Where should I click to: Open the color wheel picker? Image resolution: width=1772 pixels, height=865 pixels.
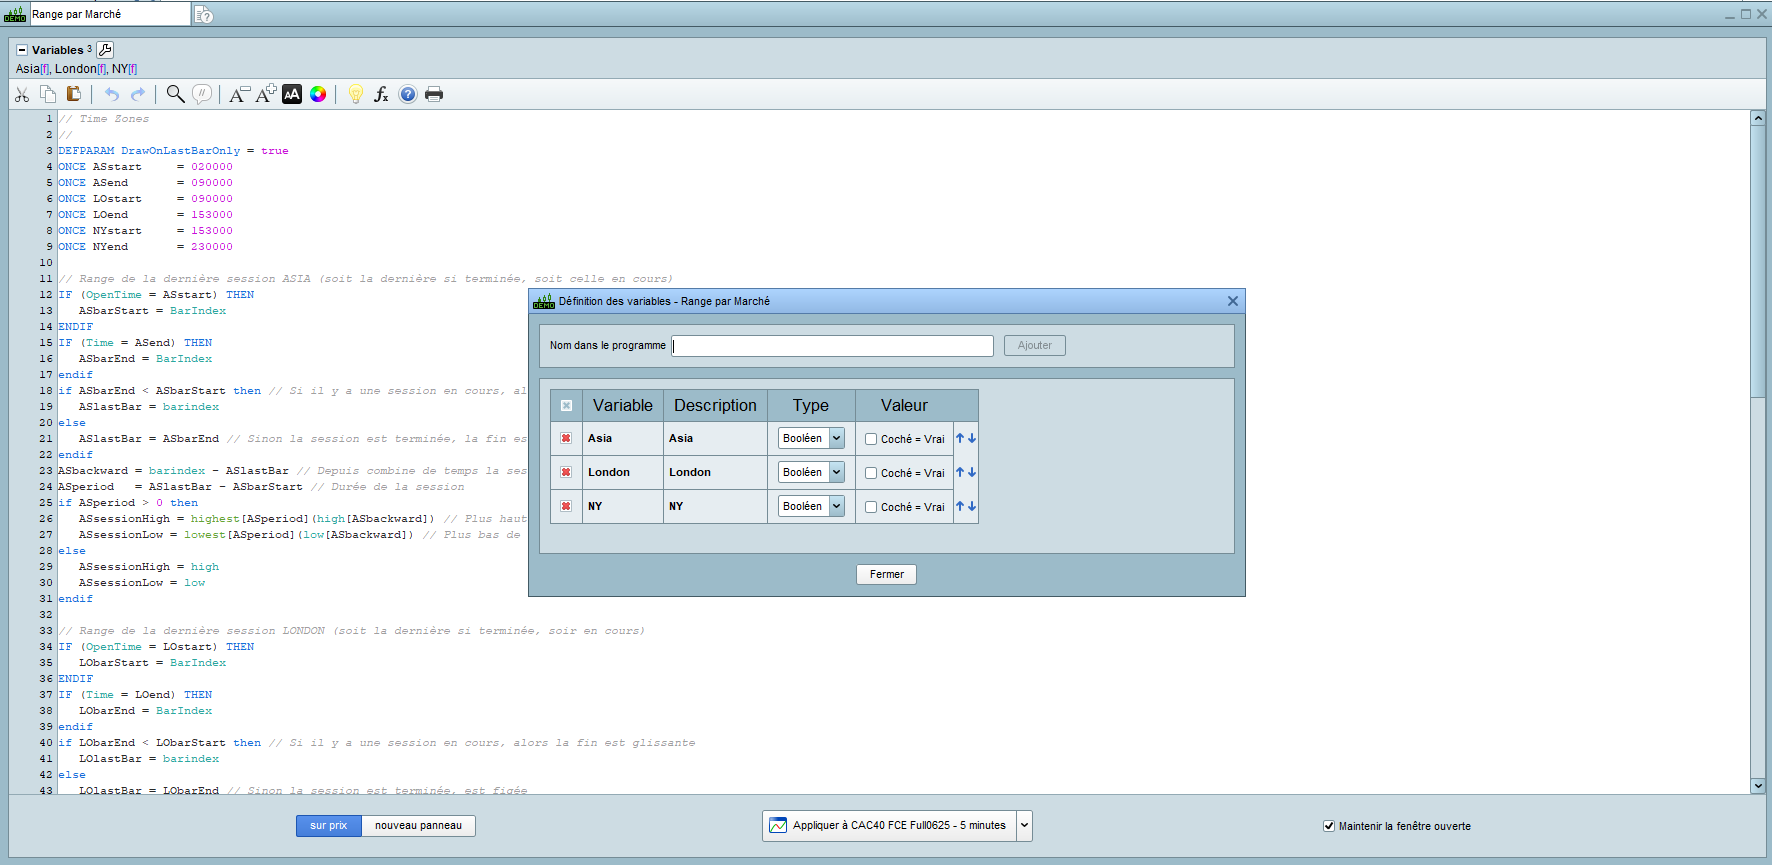(x=318, y=94)
